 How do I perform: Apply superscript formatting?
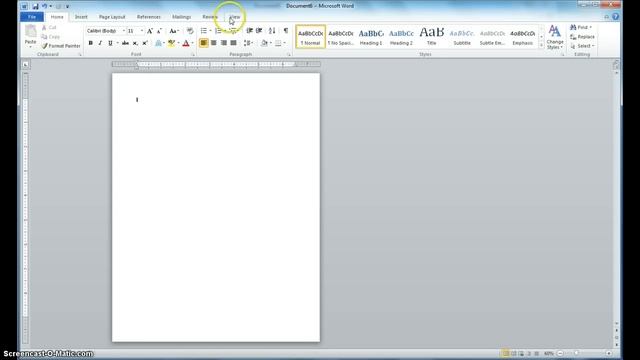click(145, 43)
